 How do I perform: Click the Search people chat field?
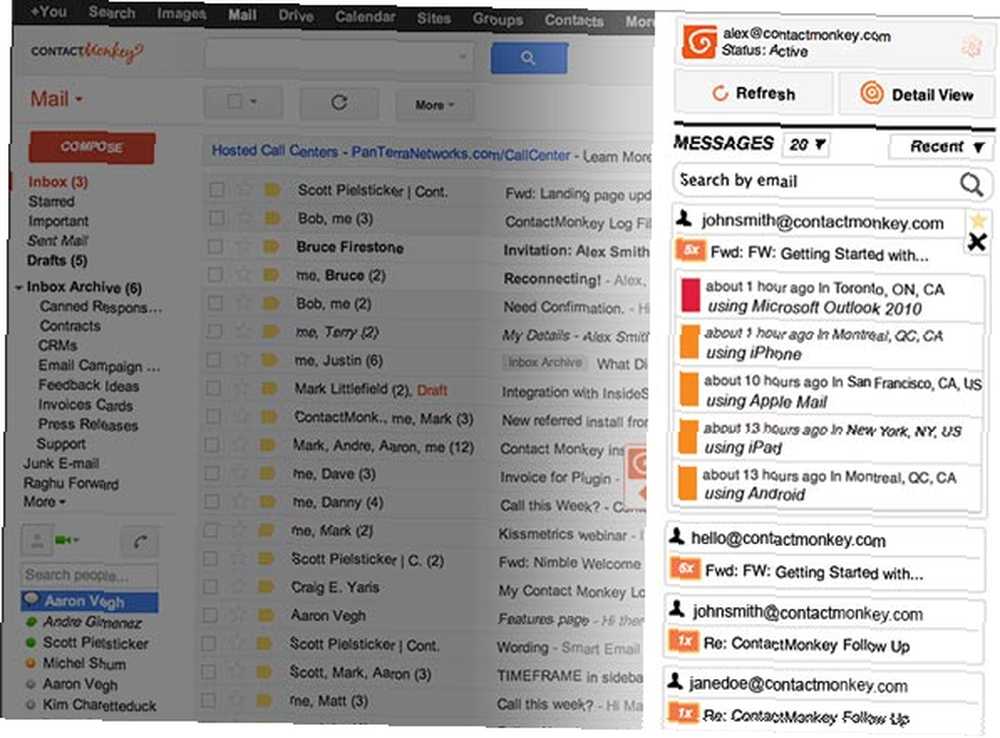pos(89,575)
